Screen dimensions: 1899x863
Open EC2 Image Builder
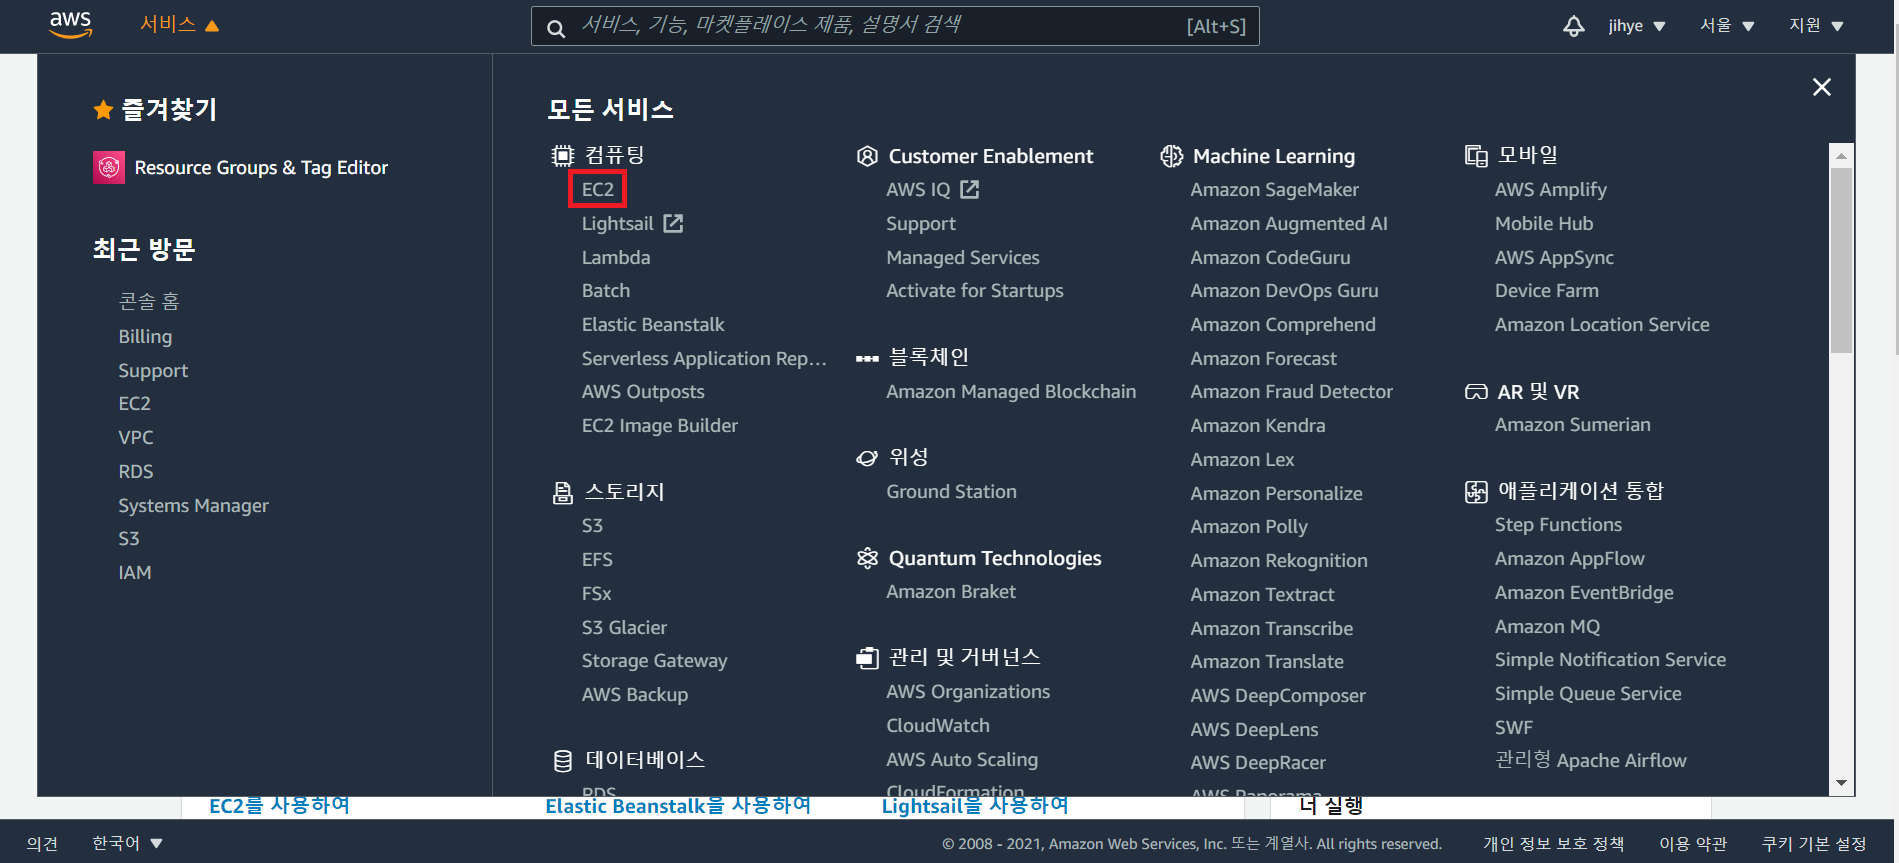coord(660,425)
